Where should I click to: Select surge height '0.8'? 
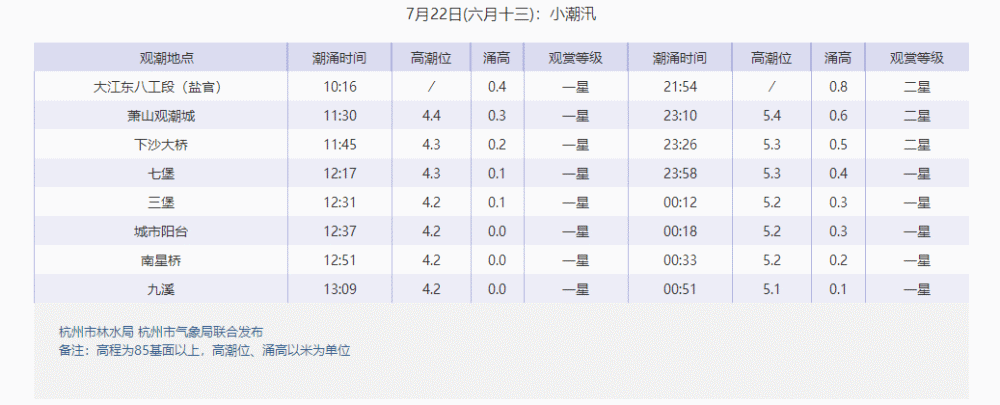pyautogui.click(x=838, y=87)
